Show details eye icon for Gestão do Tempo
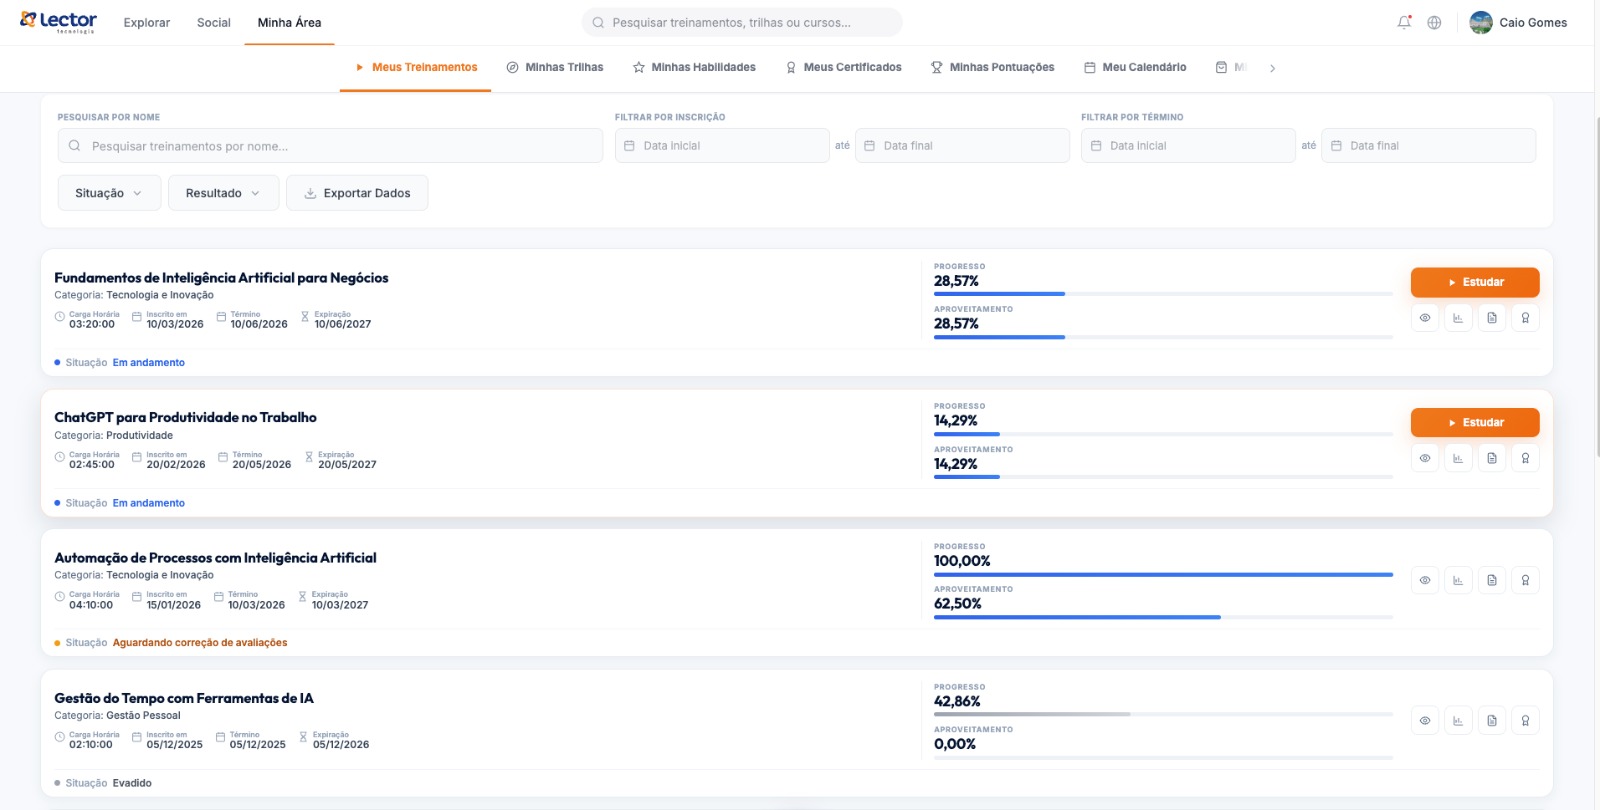The image size is (1600, 810). point(1425,720)
